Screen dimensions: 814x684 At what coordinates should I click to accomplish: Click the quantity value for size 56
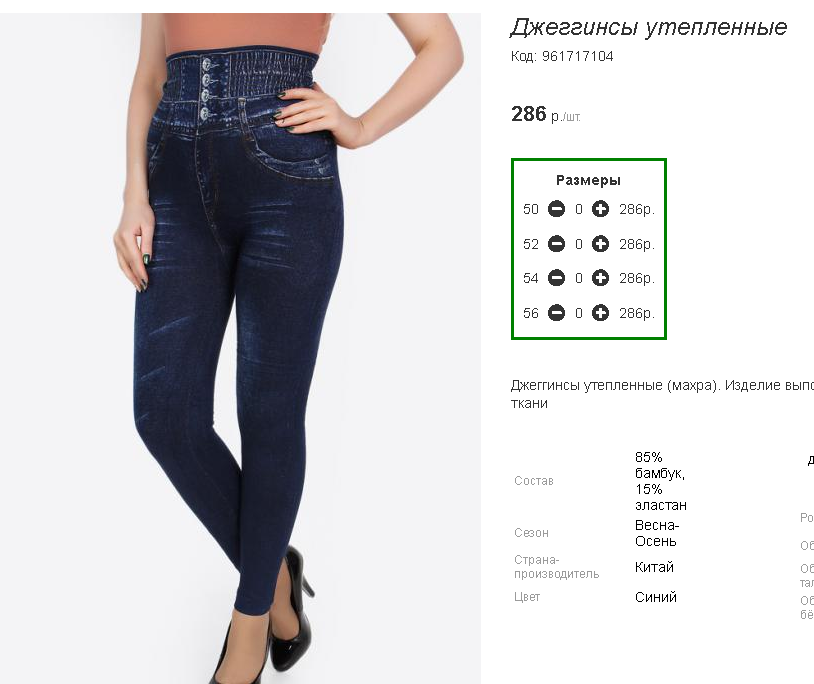tap(578, 313)
